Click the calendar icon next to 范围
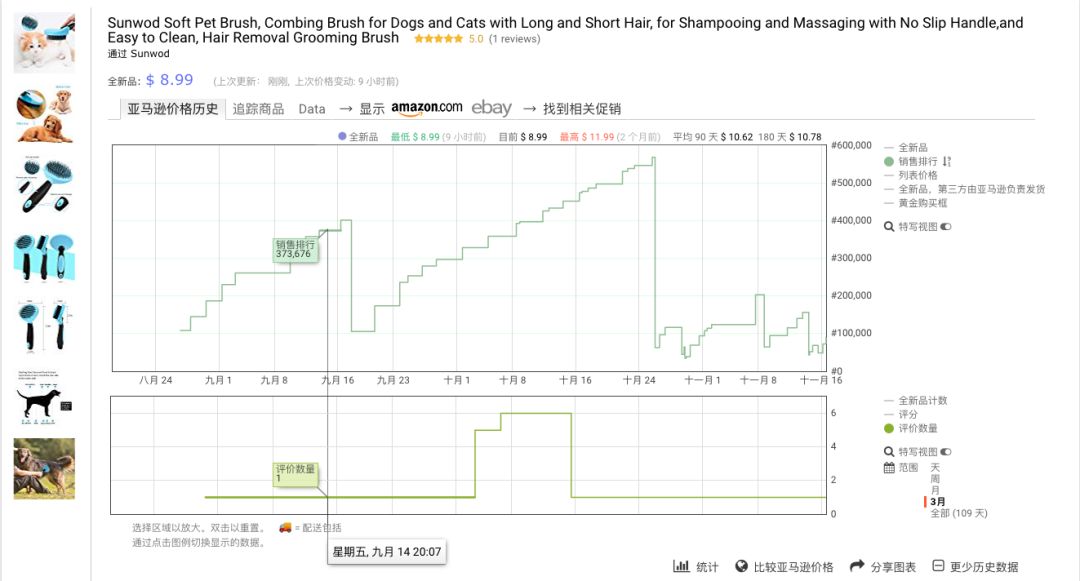This screenshot has width=1080, height=581. point(889,468)
